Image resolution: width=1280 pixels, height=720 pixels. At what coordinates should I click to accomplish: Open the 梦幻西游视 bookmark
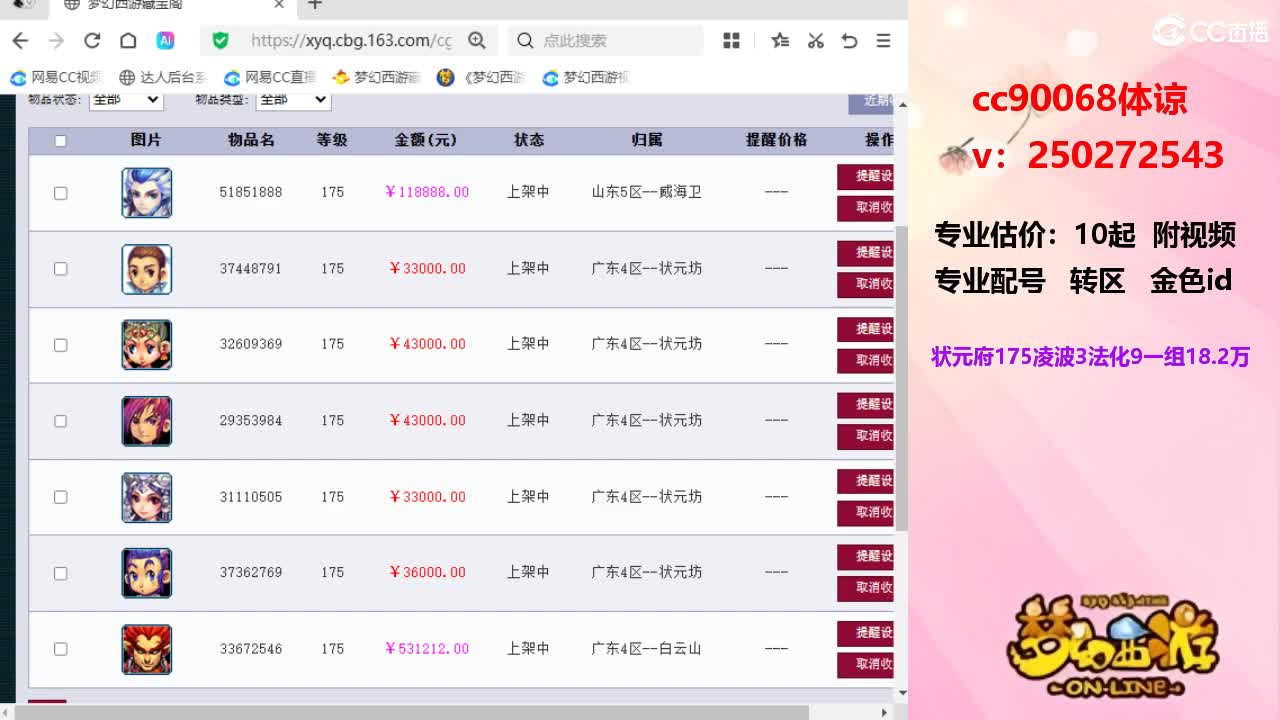pos(586,77)
